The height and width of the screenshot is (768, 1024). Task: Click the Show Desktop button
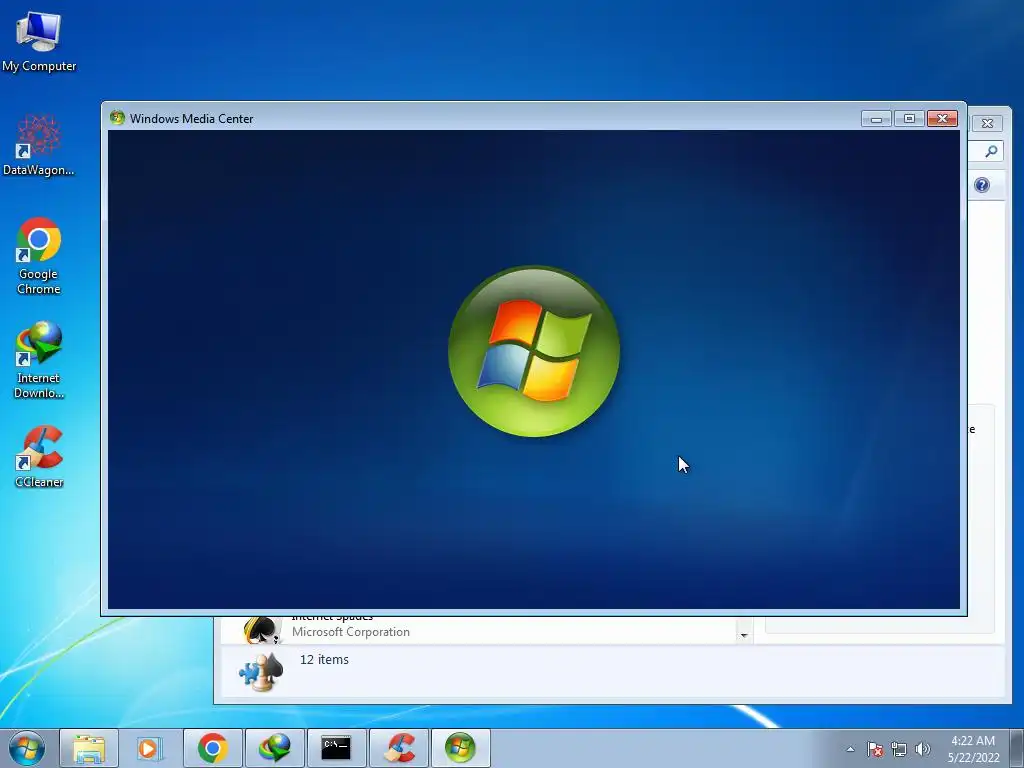1017,748
